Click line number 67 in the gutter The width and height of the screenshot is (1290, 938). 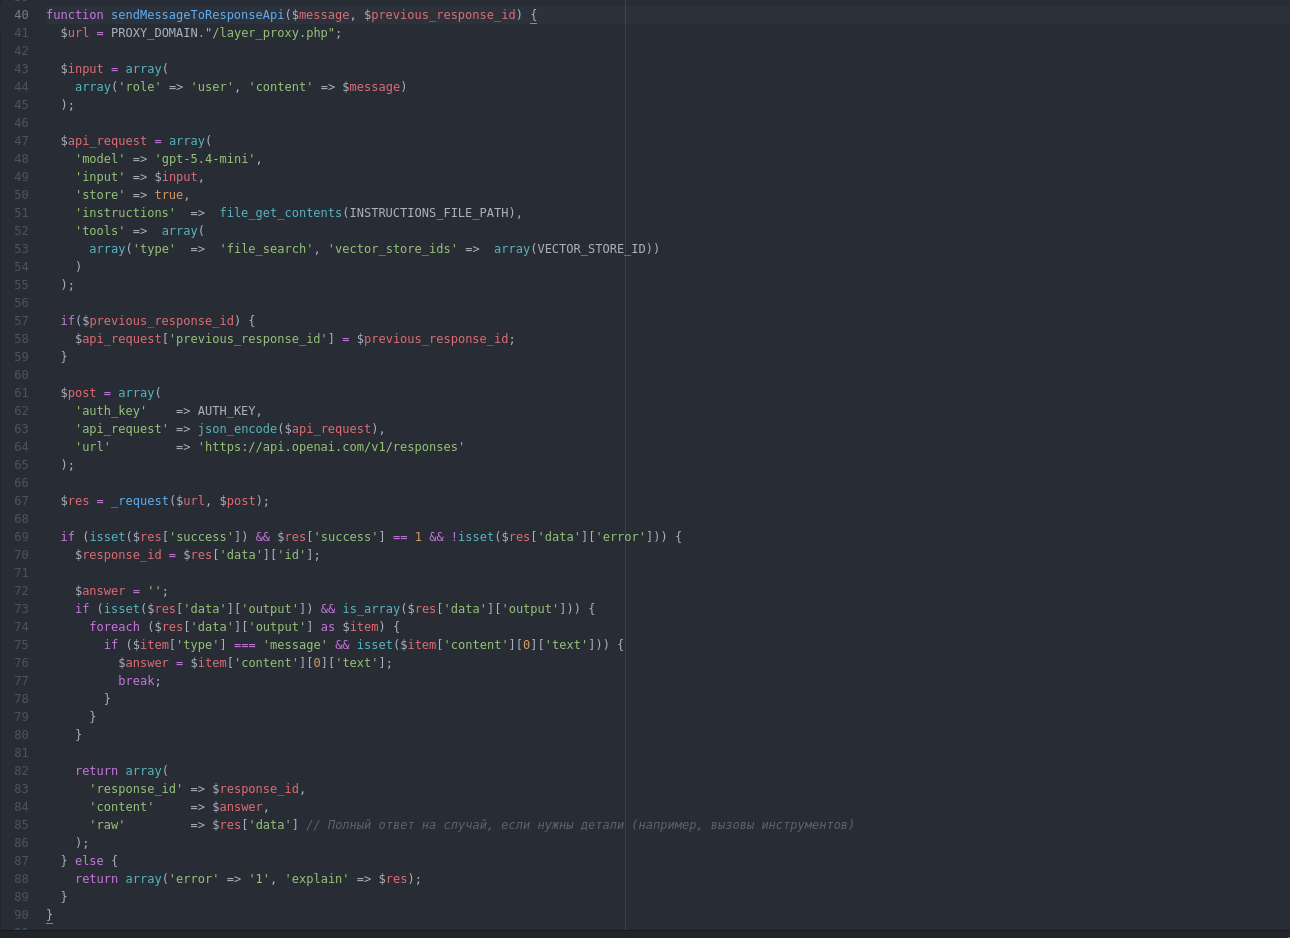click(x=21, y=501)
